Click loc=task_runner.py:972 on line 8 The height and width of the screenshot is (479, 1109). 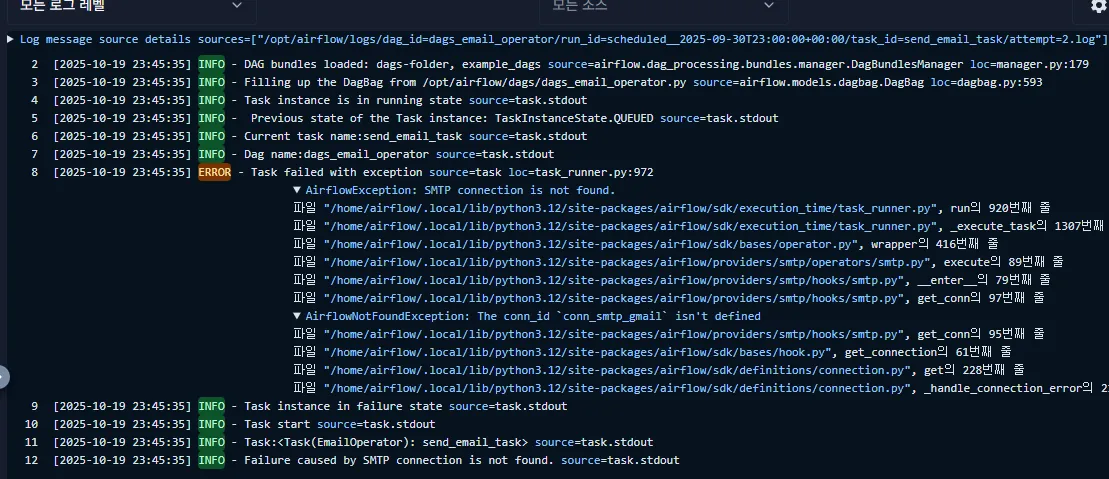coord(581,172)
